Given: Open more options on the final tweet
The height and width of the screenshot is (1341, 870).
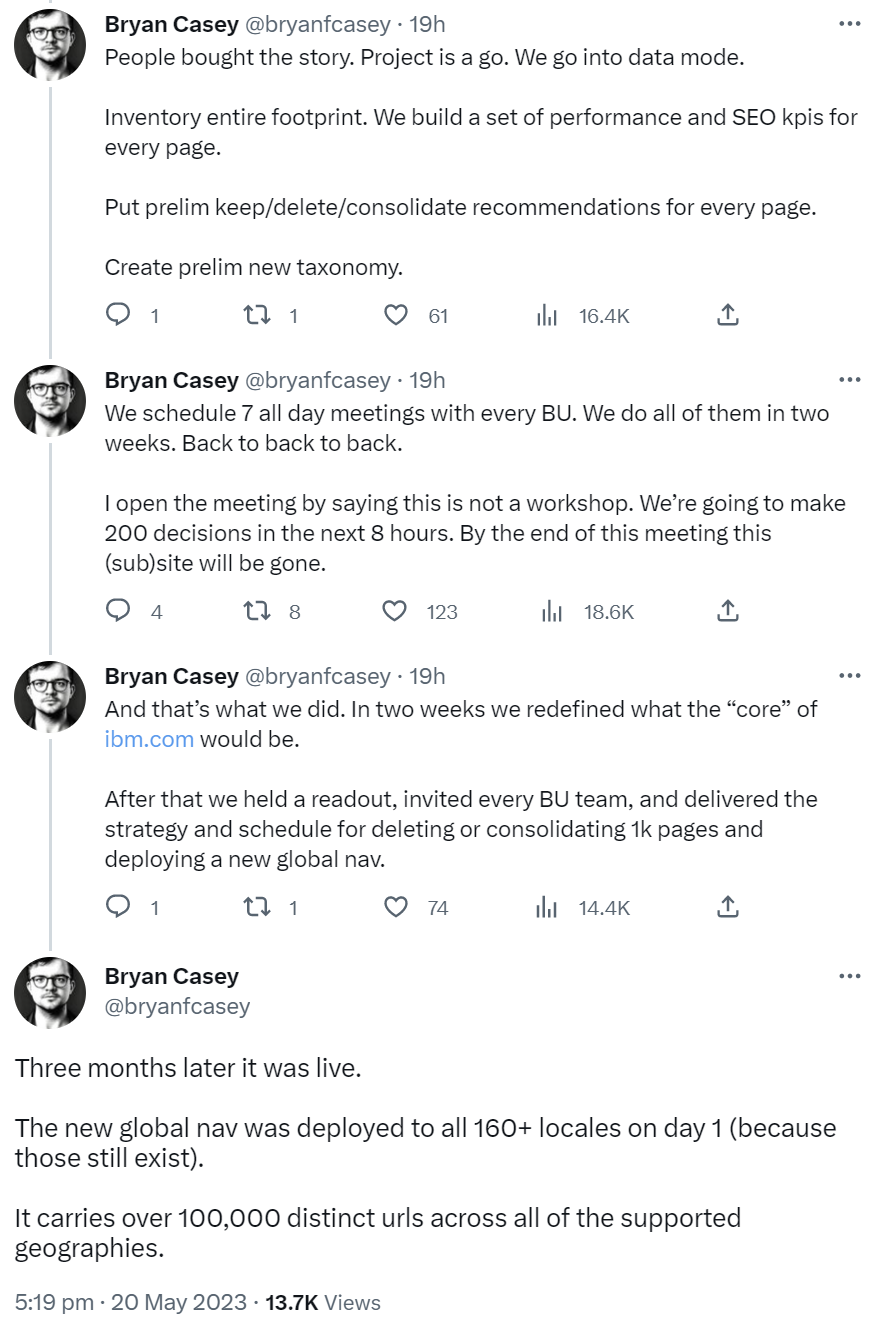Looking at the screenshot, I should click(x=850, y=976).
